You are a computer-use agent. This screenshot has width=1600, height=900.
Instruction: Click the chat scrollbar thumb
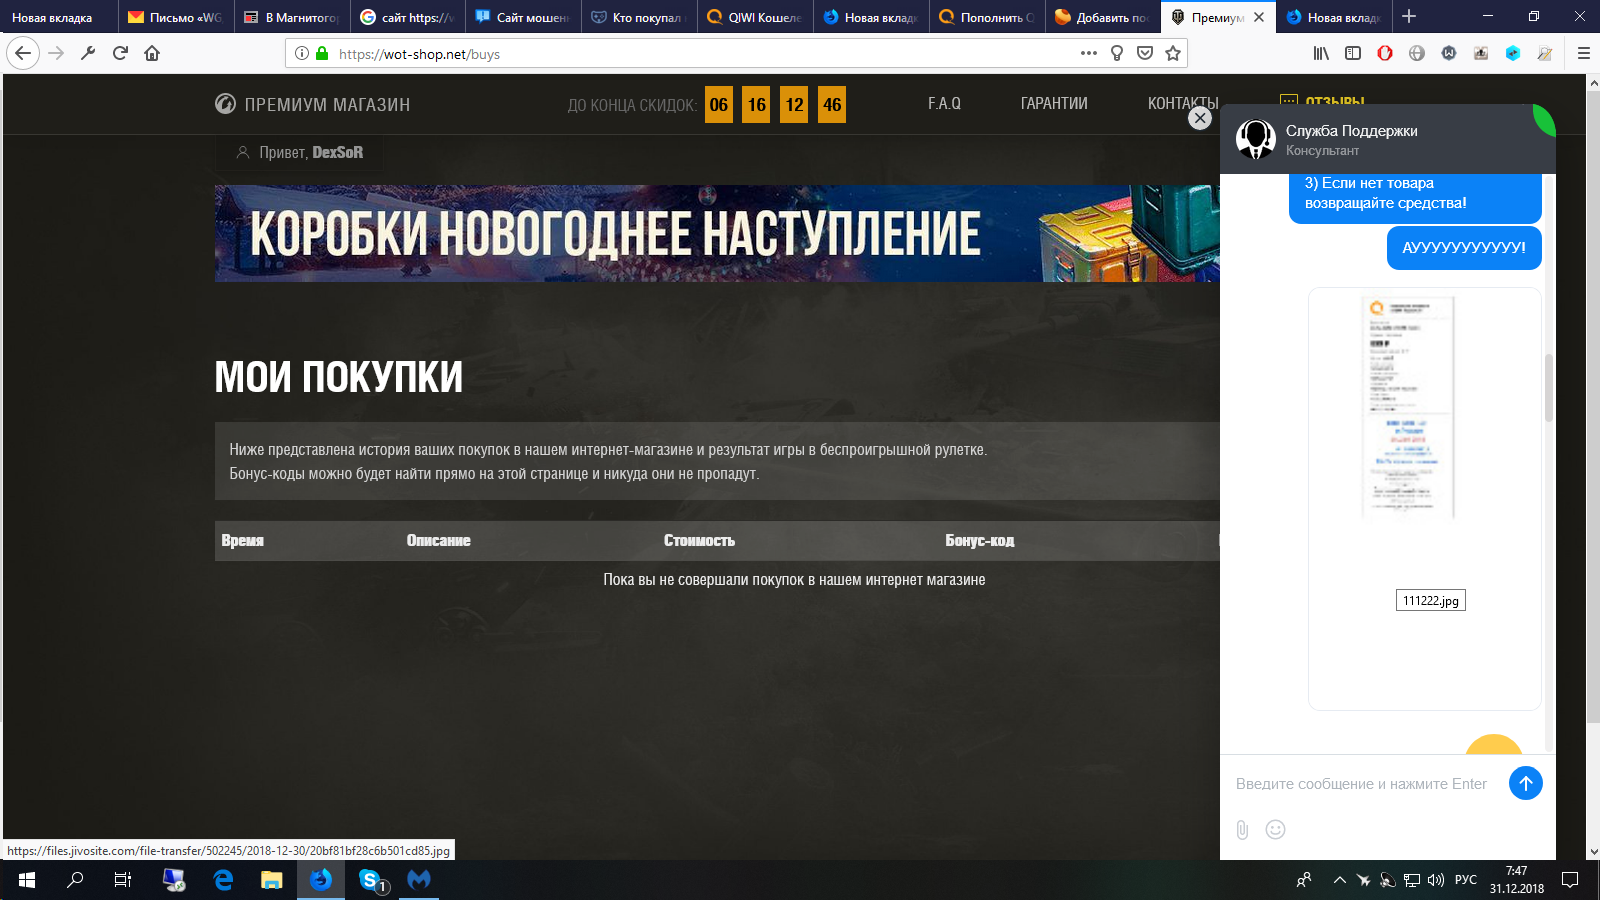coord(1549,388)
